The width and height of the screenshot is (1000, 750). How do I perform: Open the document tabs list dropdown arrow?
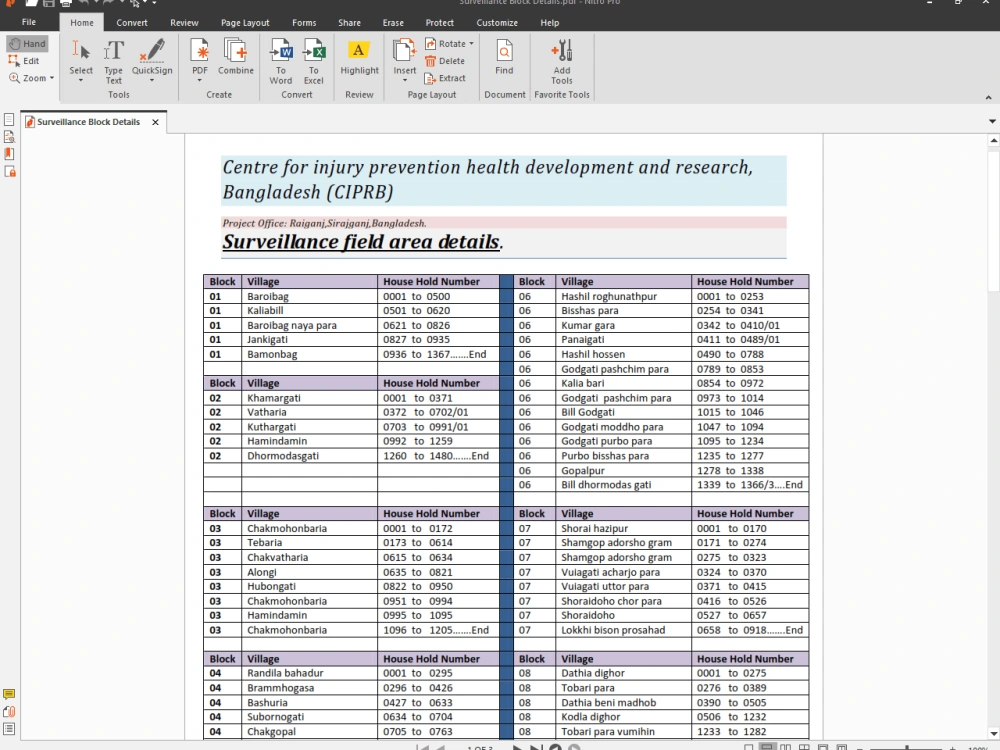click(992, 121)
